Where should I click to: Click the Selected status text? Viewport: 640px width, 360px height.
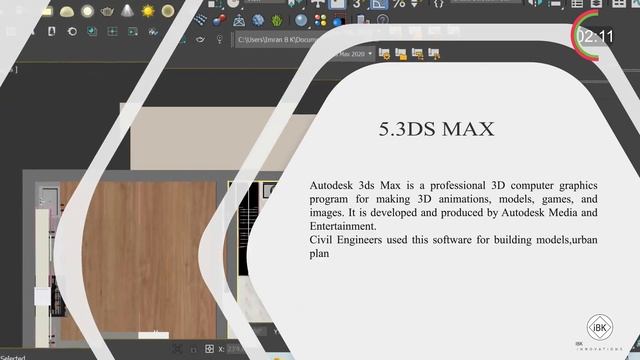pos(13,357)
